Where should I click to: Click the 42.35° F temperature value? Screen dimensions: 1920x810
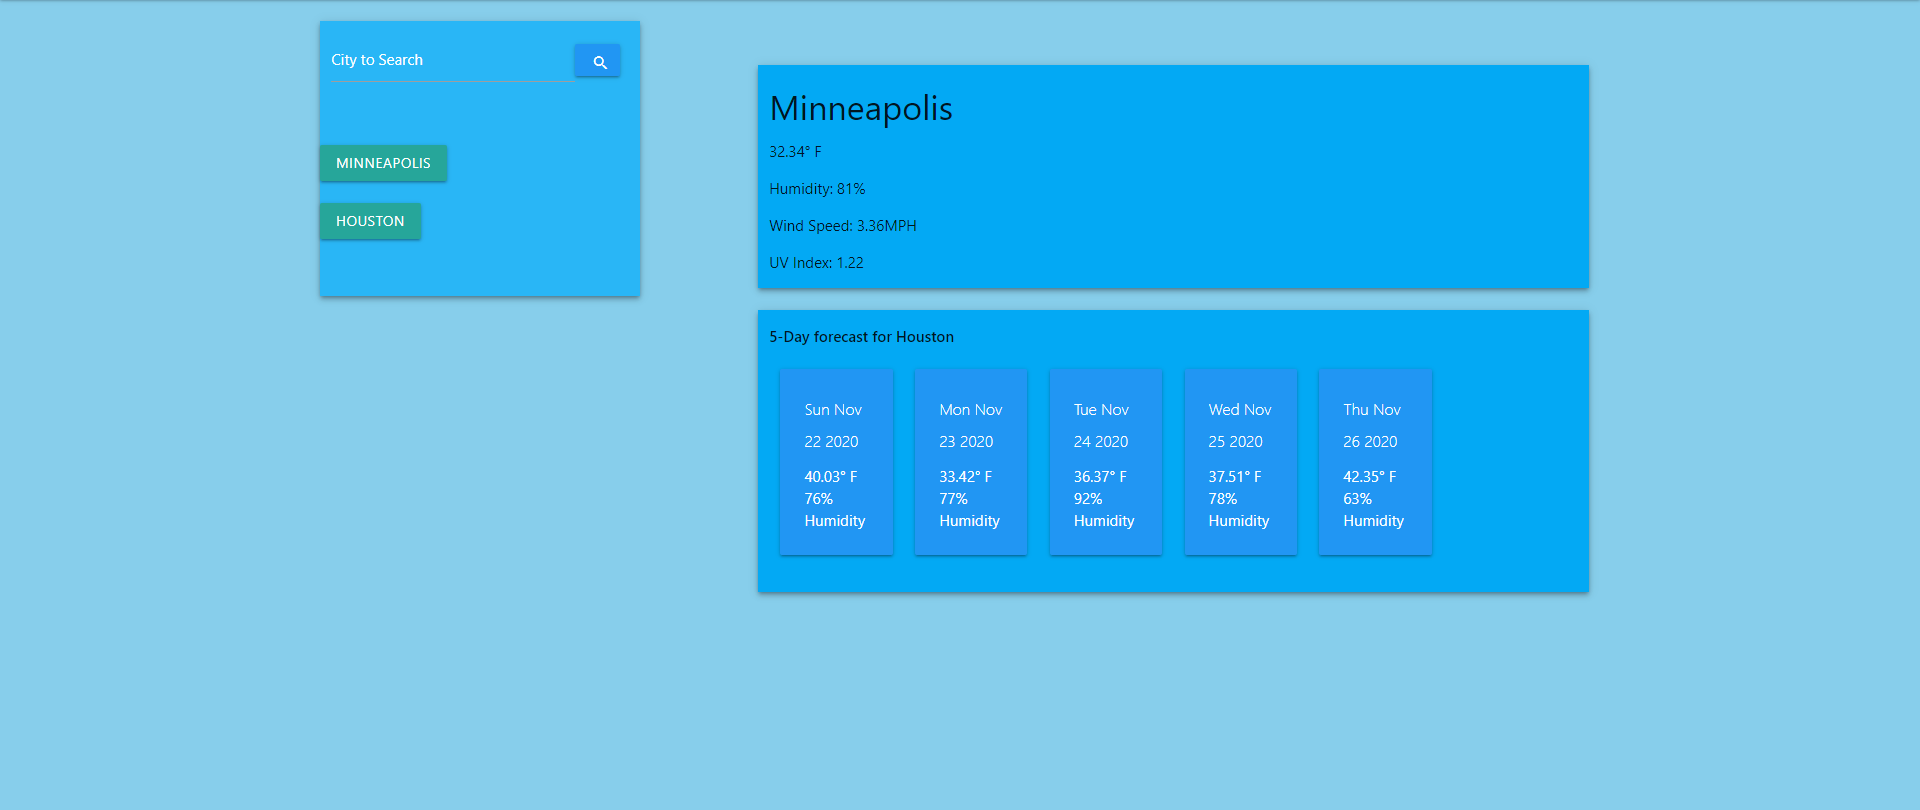(1370, 477)
